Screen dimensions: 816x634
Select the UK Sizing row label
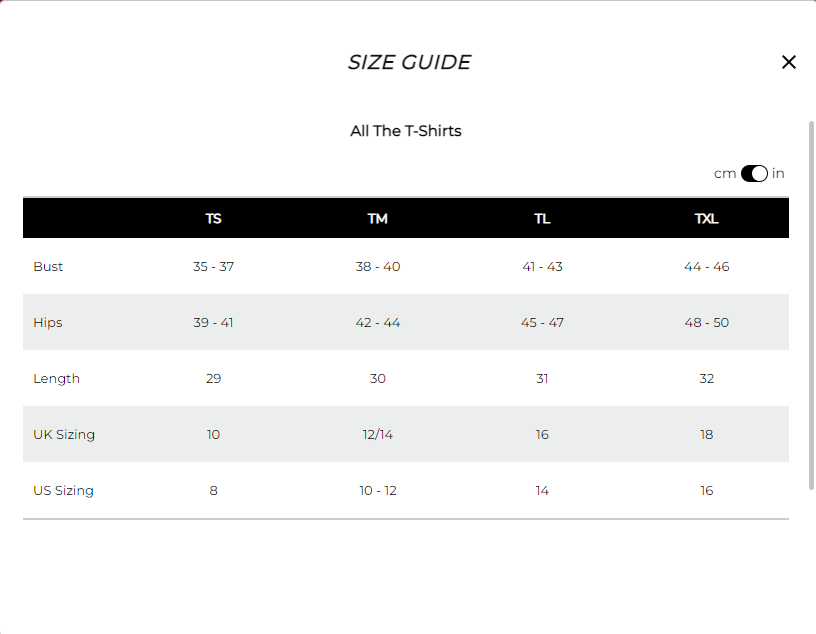(64, 435)
